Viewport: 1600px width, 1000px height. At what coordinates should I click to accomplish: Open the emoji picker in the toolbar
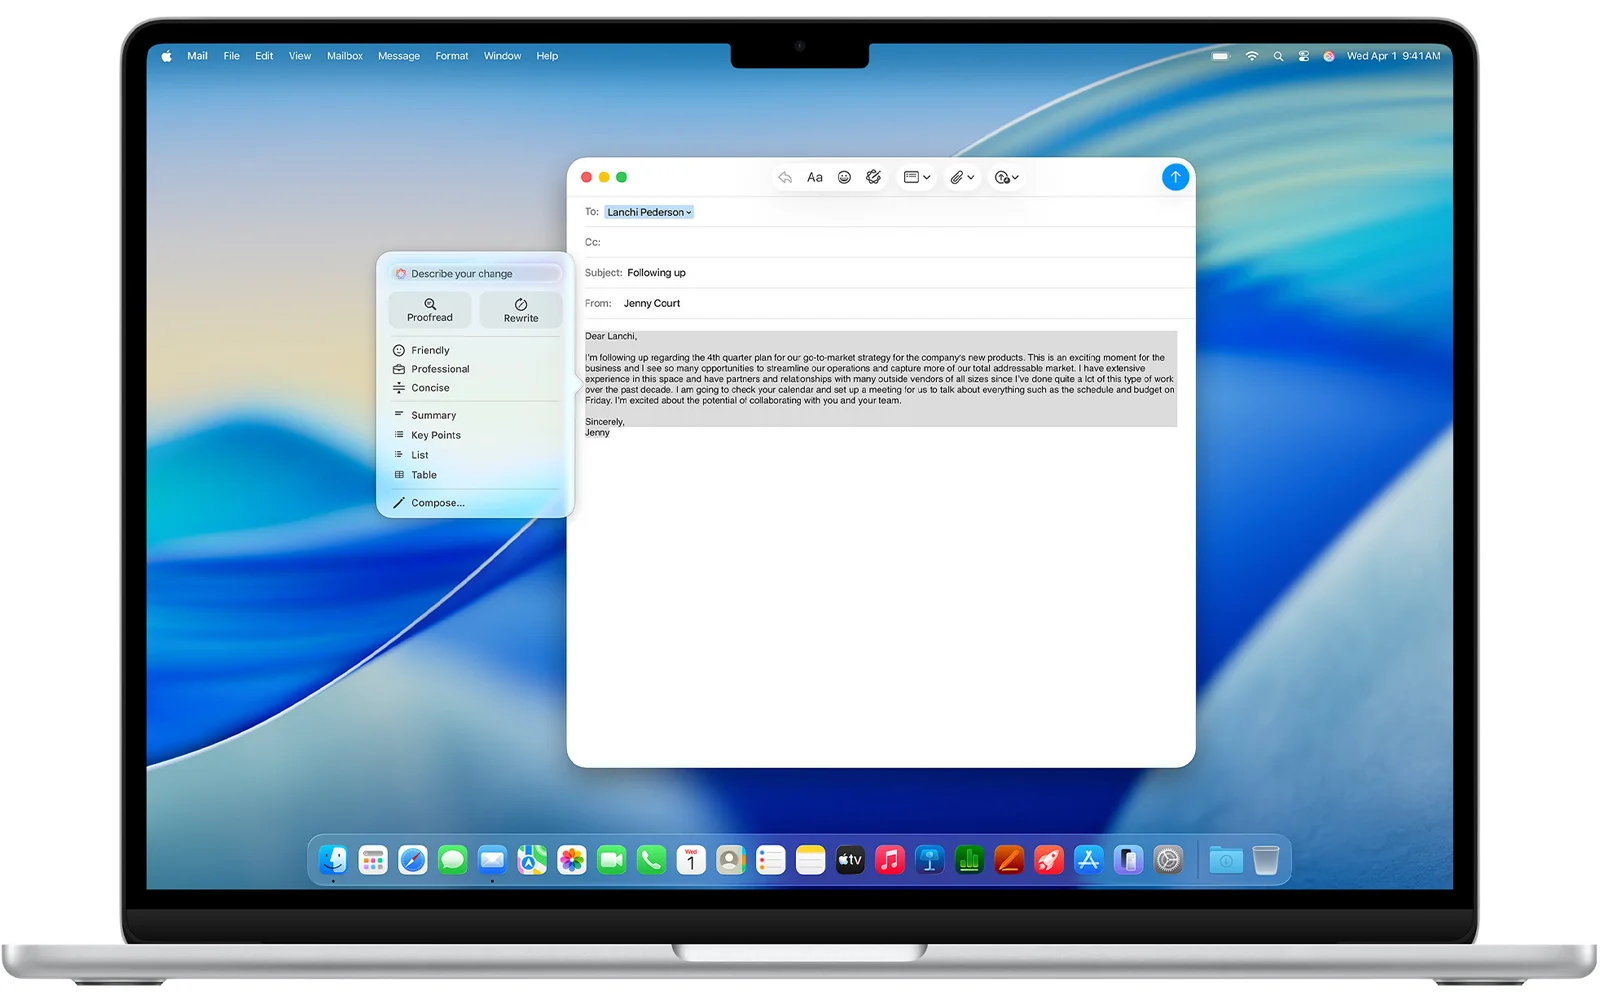coord(844,177)
